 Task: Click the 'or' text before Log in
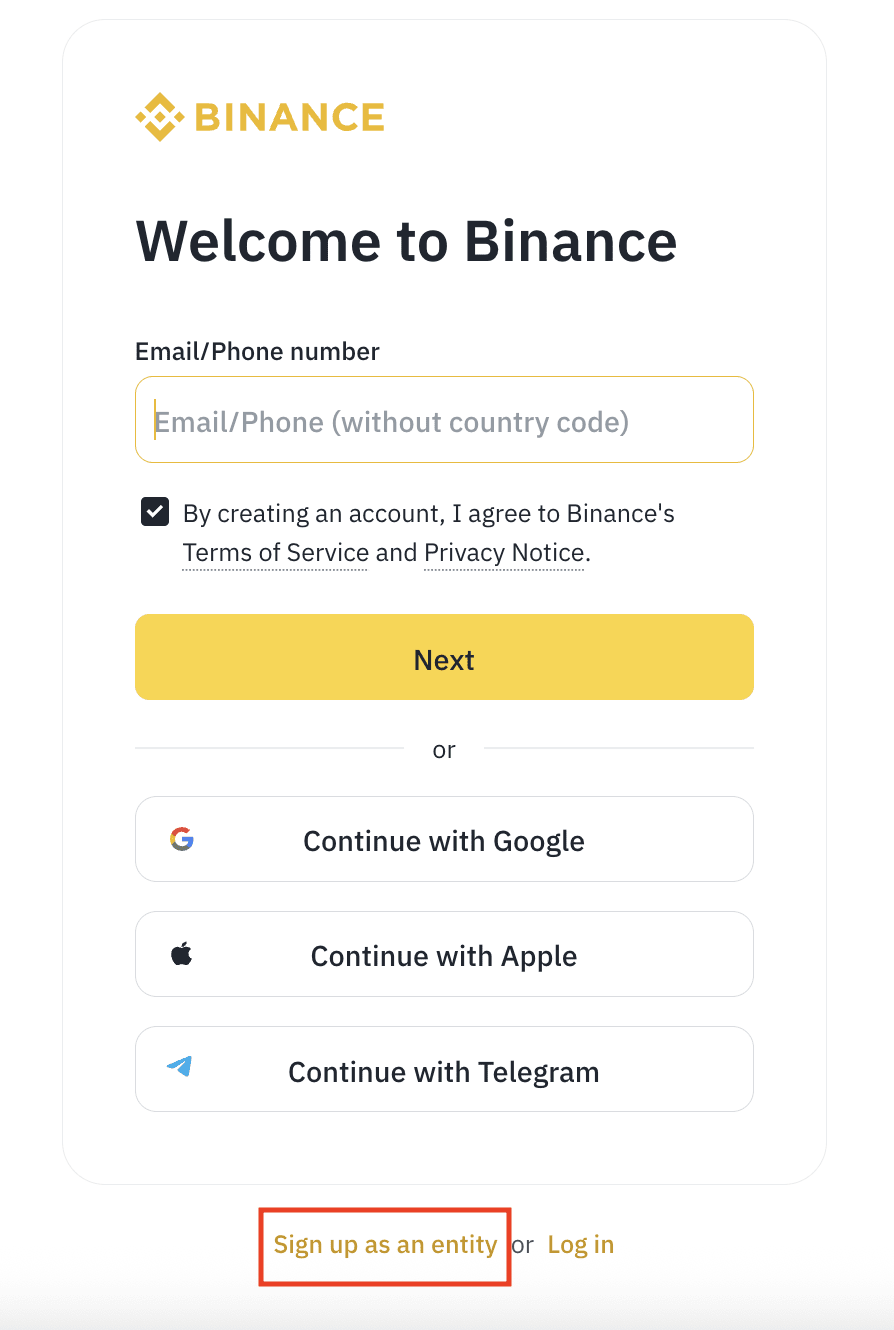click(x=523, y=1246)
